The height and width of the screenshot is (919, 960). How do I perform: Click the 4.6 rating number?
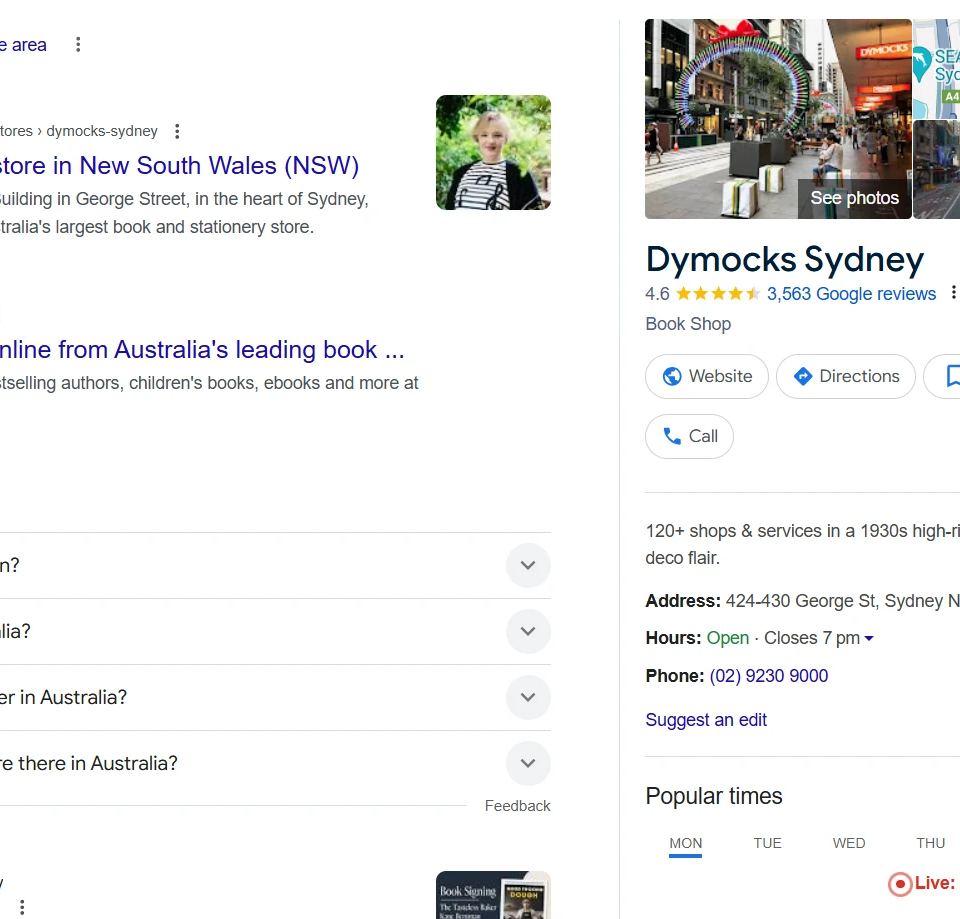(657, 294)
